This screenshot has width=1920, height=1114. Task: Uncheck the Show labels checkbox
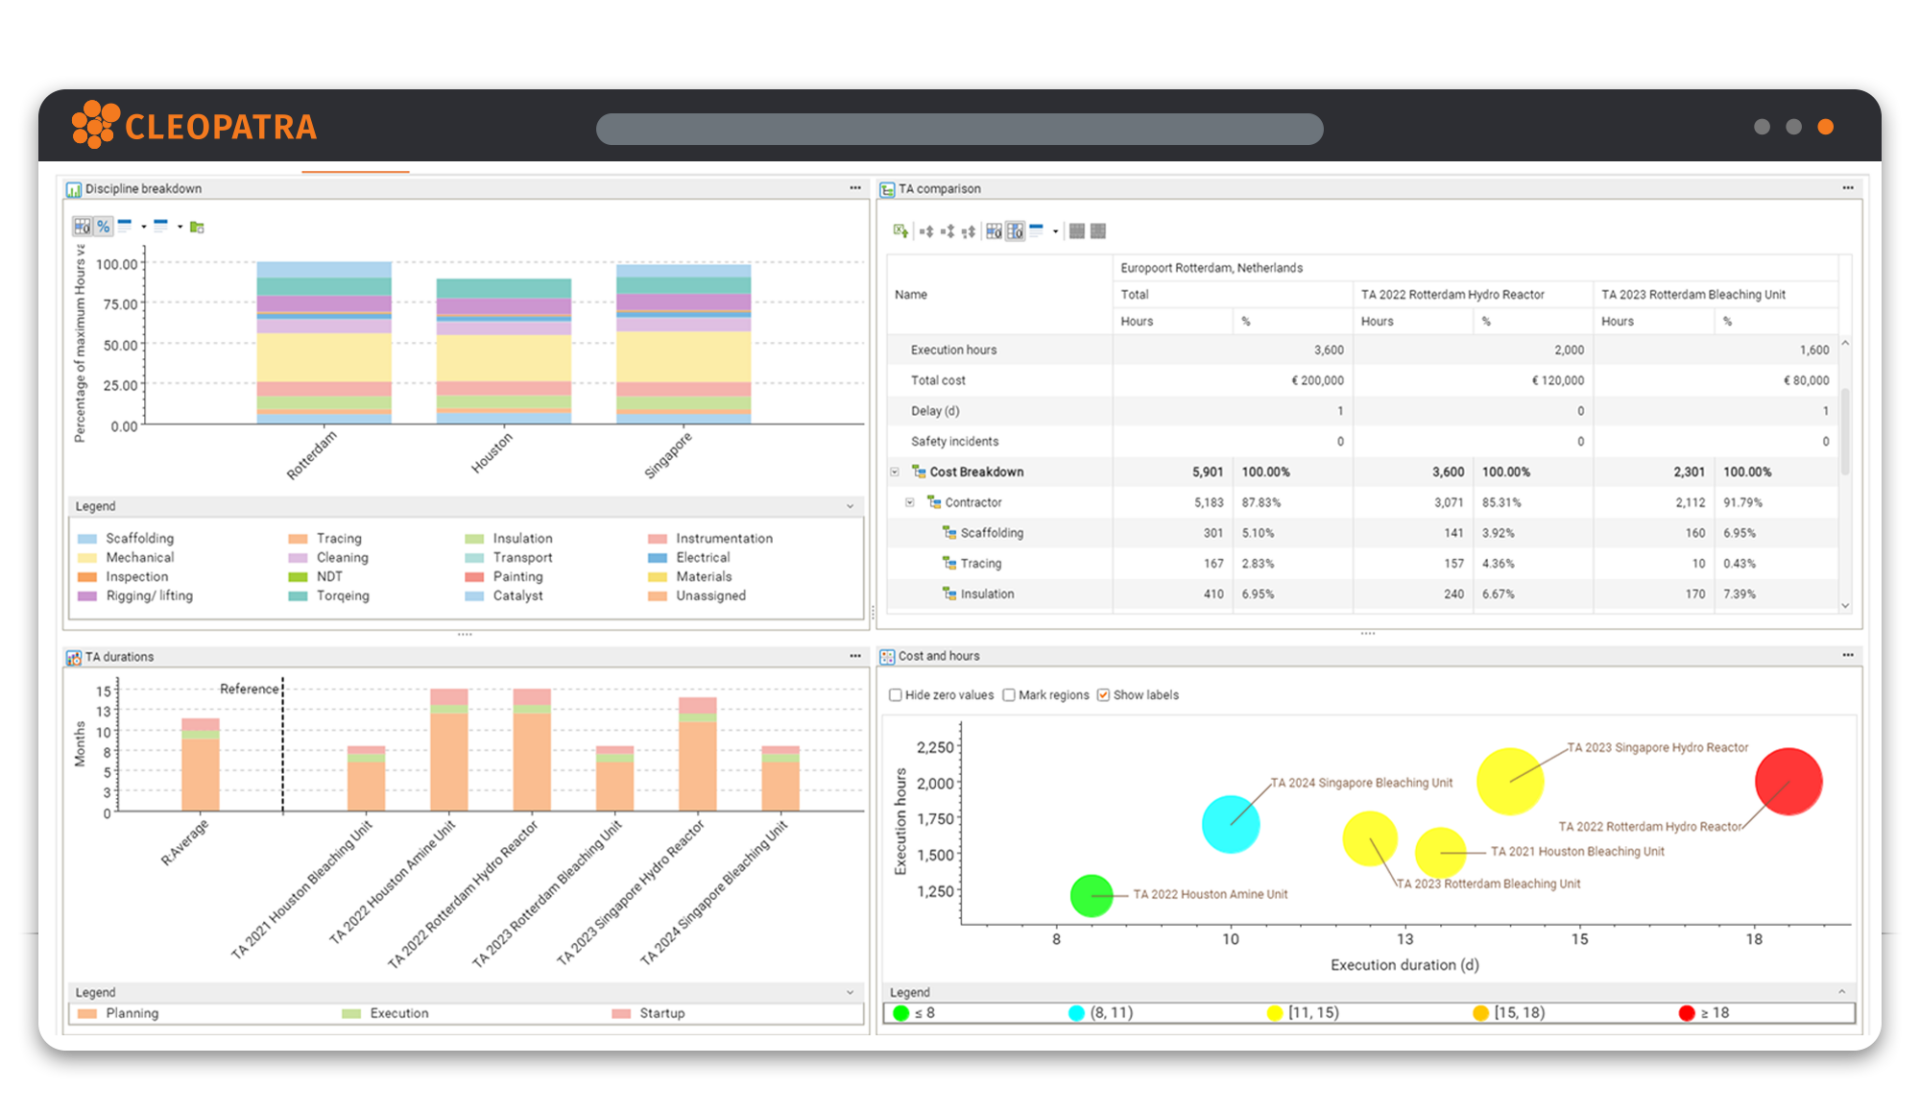(1103, 695)
